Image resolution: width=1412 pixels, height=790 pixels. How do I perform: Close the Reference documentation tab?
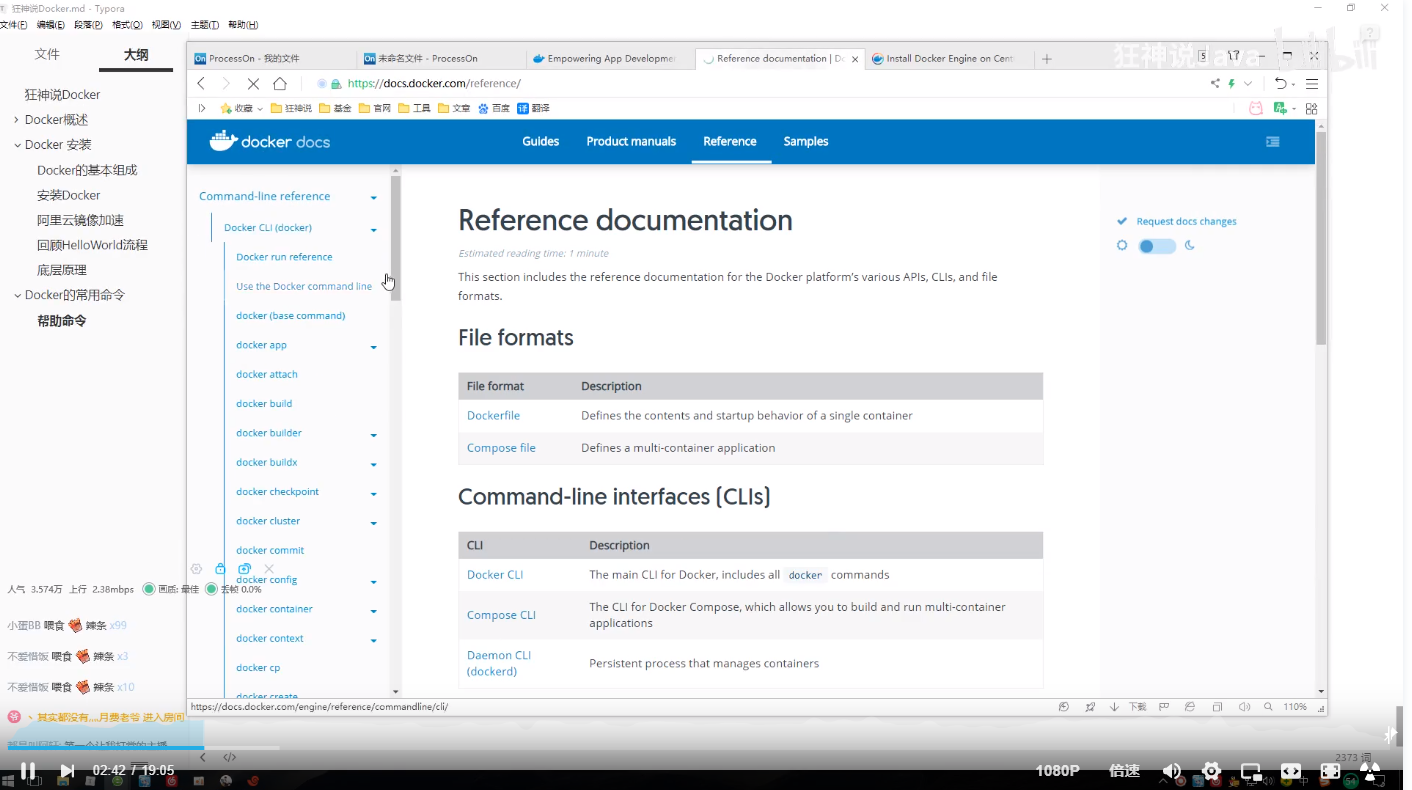(855, 59)
